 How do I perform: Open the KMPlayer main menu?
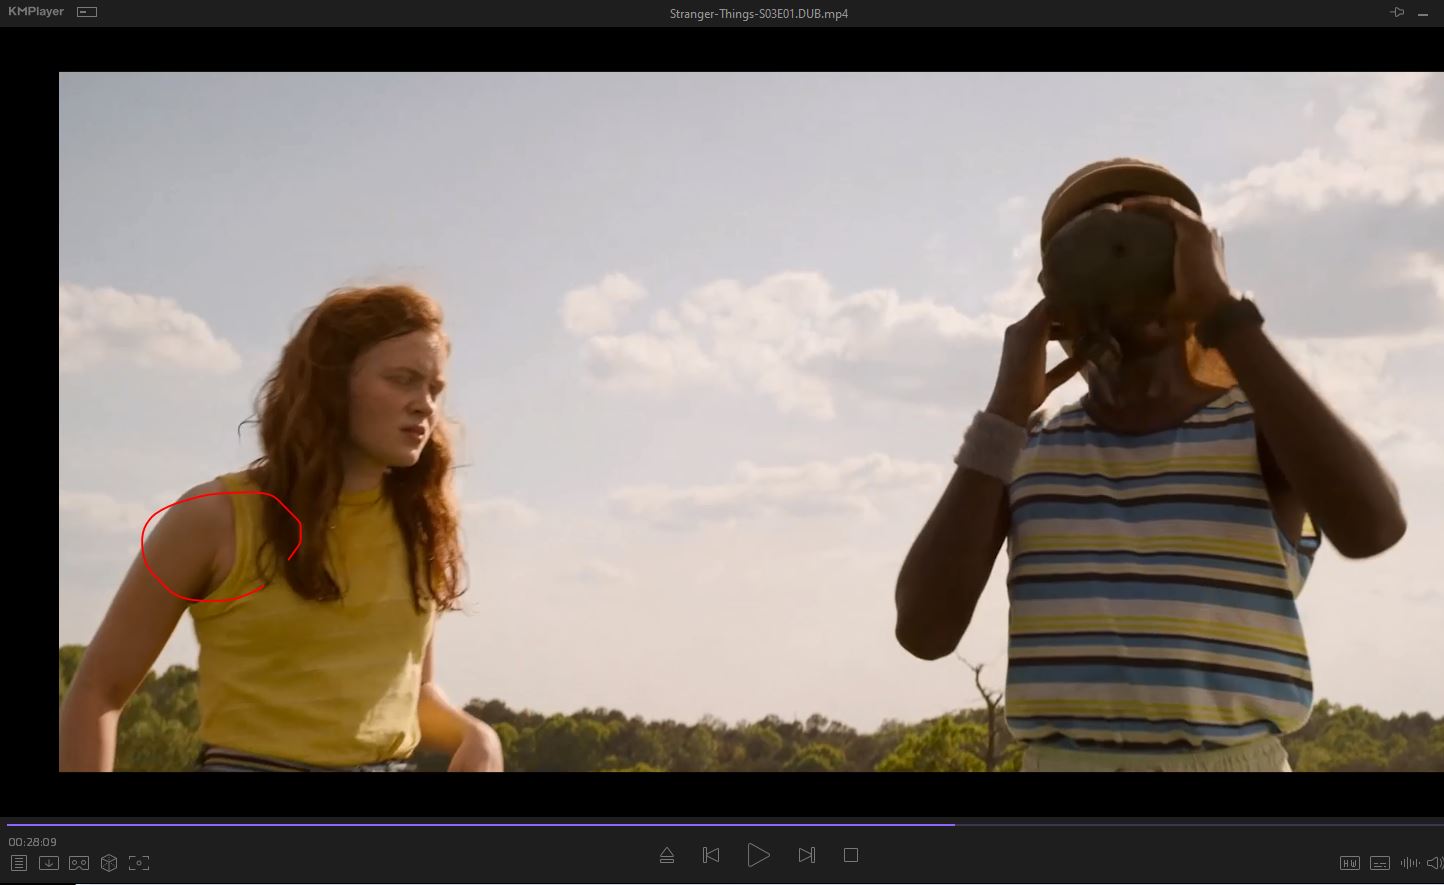click(36, 12)
